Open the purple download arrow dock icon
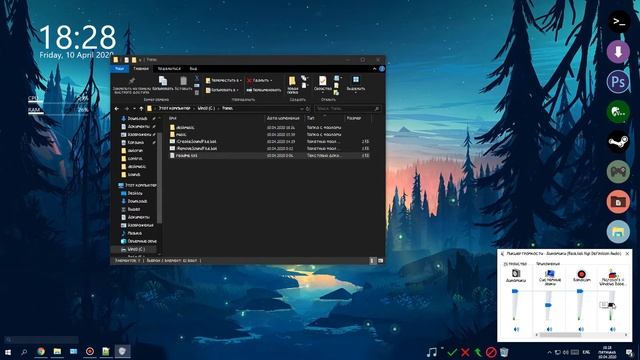Screen dimensions: 640x360 click(618, 52)
